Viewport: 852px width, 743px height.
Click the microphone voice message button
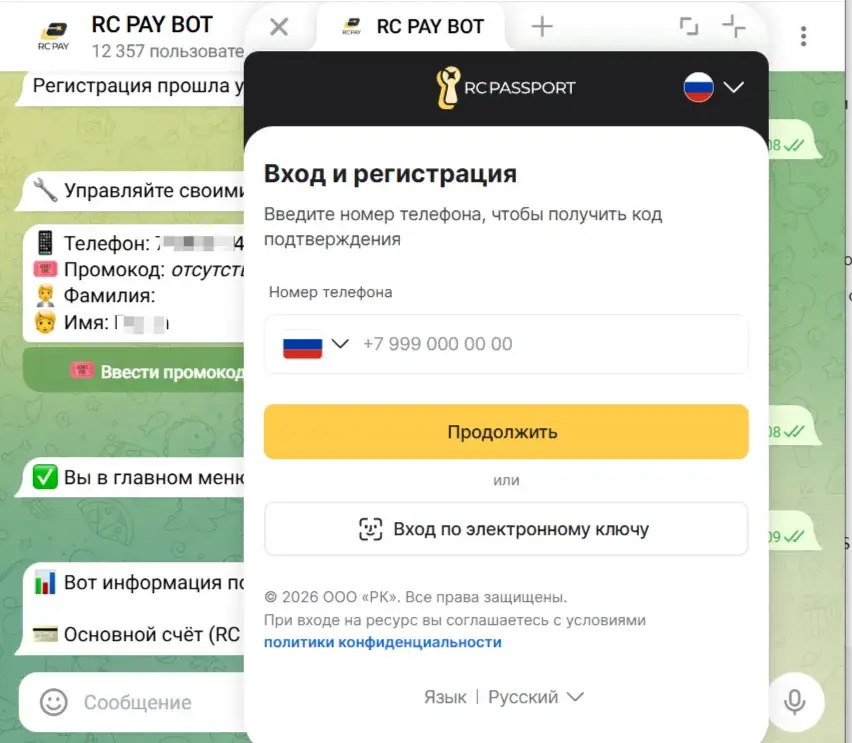[794, 702]
